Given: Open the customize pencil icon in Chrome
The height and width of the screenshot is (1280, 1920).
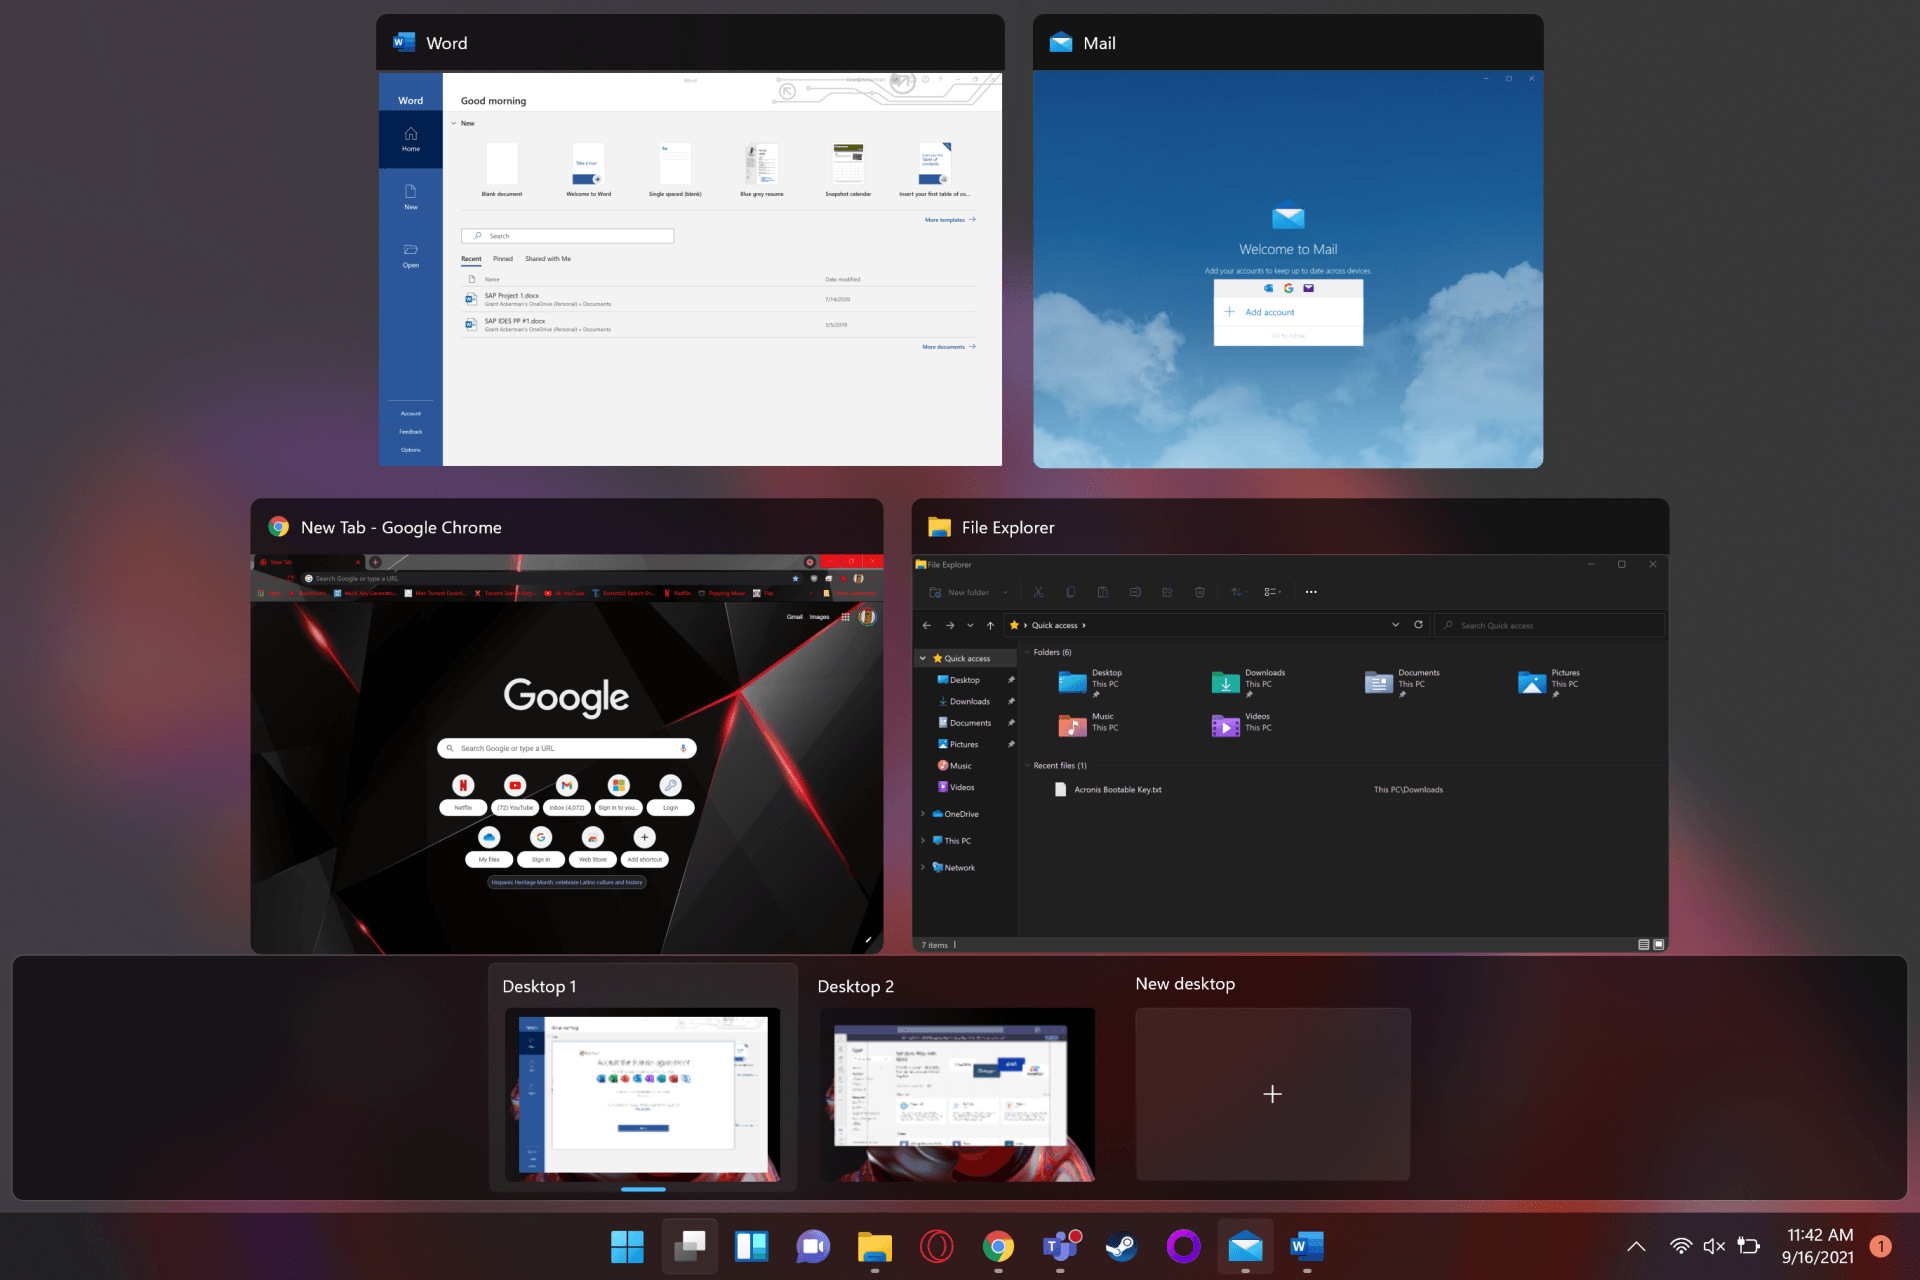Looking at the screenshot, I should [x=868, y=940].
